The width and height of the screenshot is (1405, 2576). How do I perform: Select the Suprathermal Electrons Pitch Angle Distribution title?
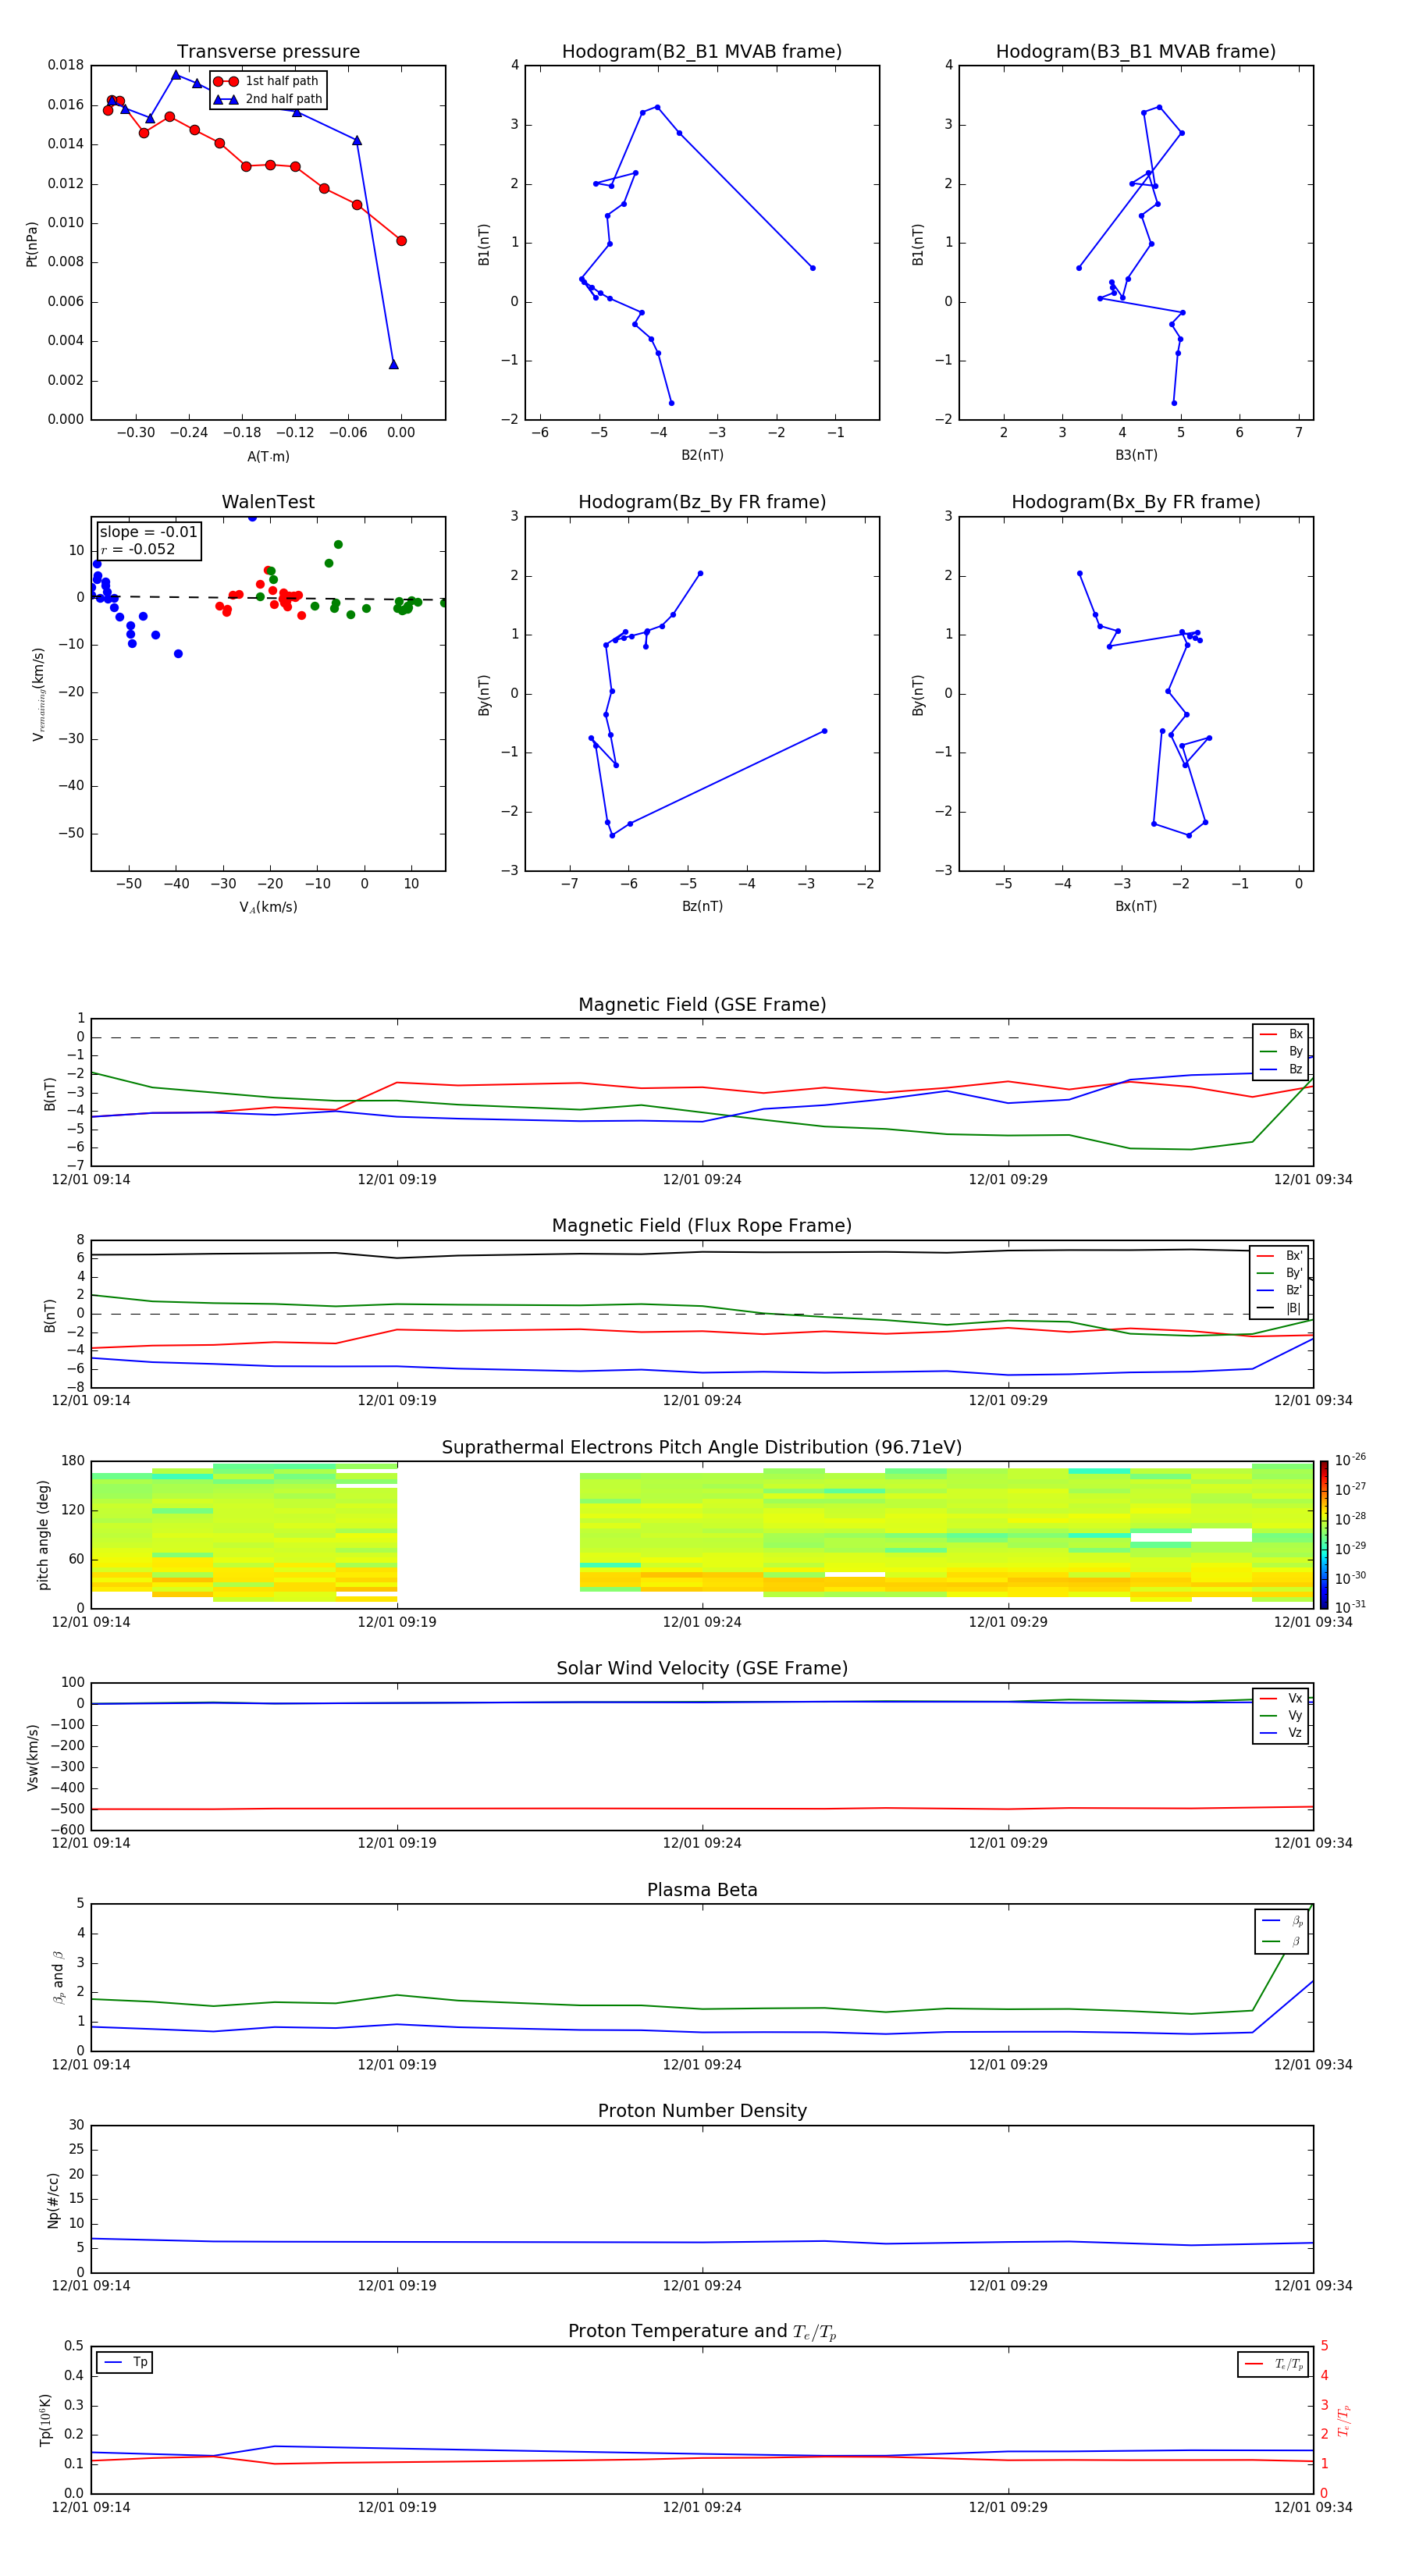click(x=702, y=1448)
